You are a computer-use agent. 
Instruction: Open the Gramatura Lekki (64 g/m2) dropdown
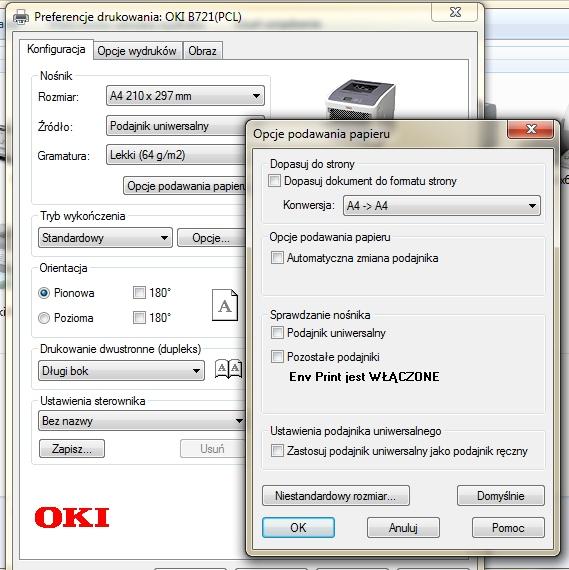tap(176, 155)
